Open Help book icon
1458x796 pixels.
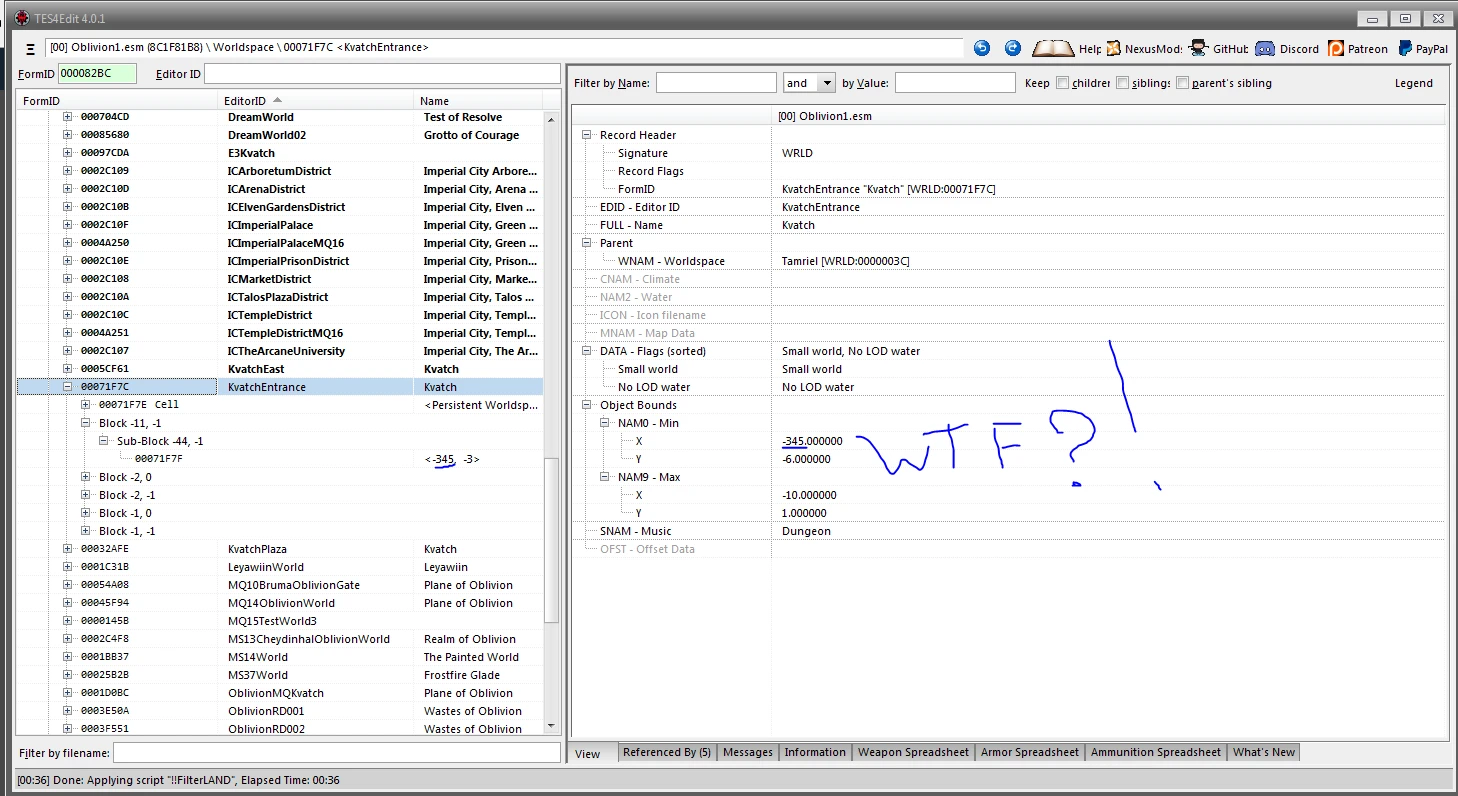pos(1052,48)
